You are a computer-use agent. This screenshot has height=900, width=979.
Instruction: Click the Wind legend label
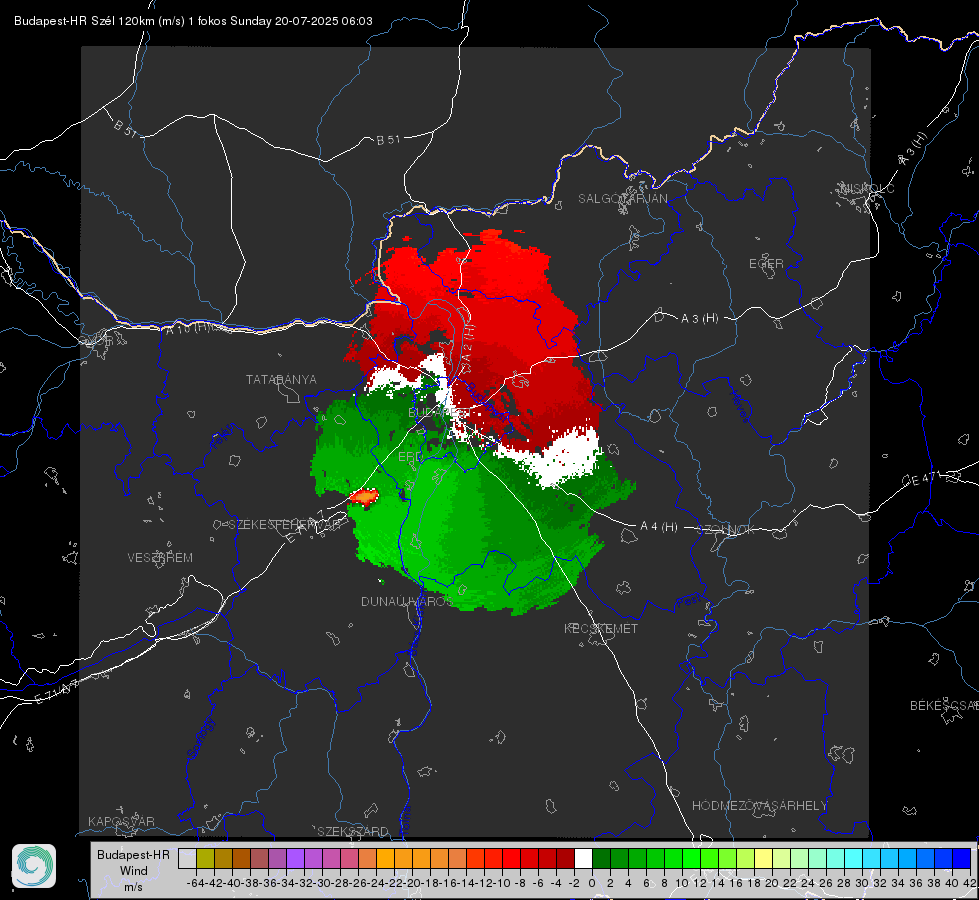[x=134, y=871]
